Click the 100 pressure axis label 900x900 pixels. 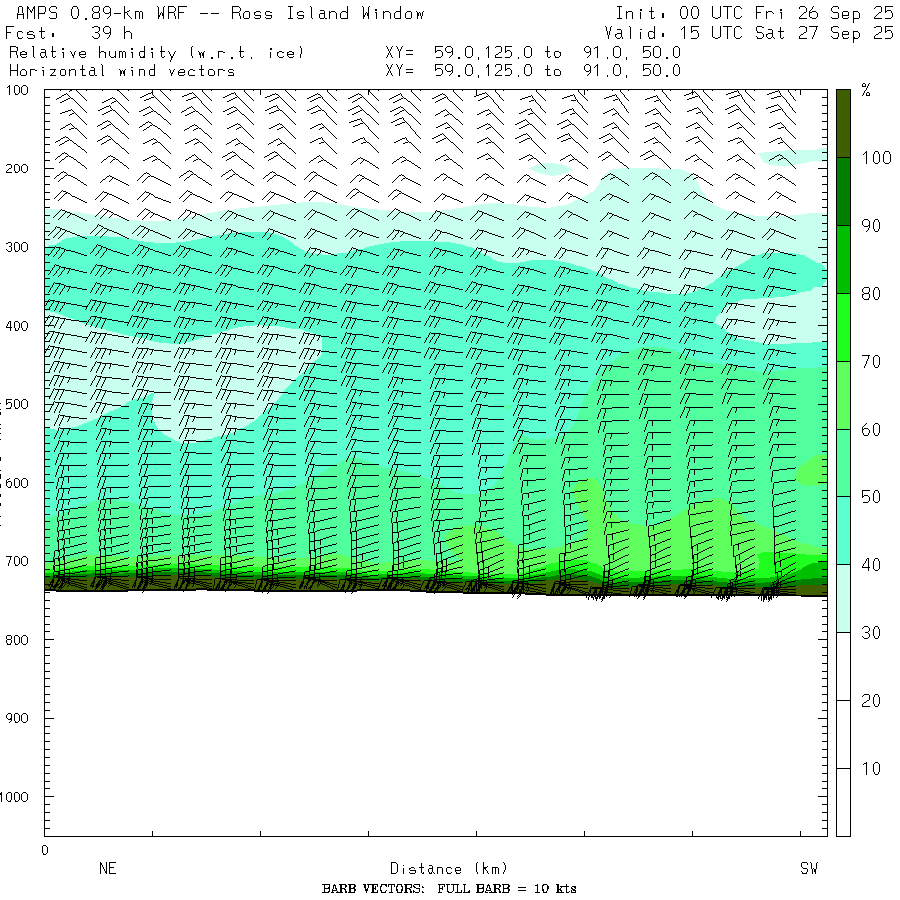17,90
